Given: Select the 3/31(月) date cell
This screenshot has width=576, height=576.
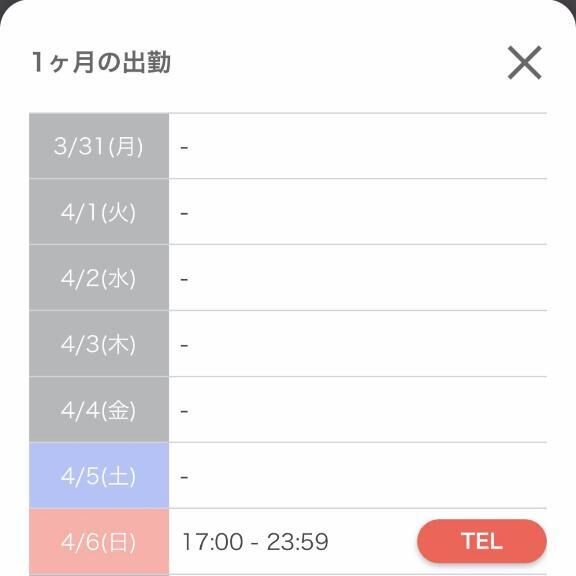Looking at the screenshot, I should 99,146.
